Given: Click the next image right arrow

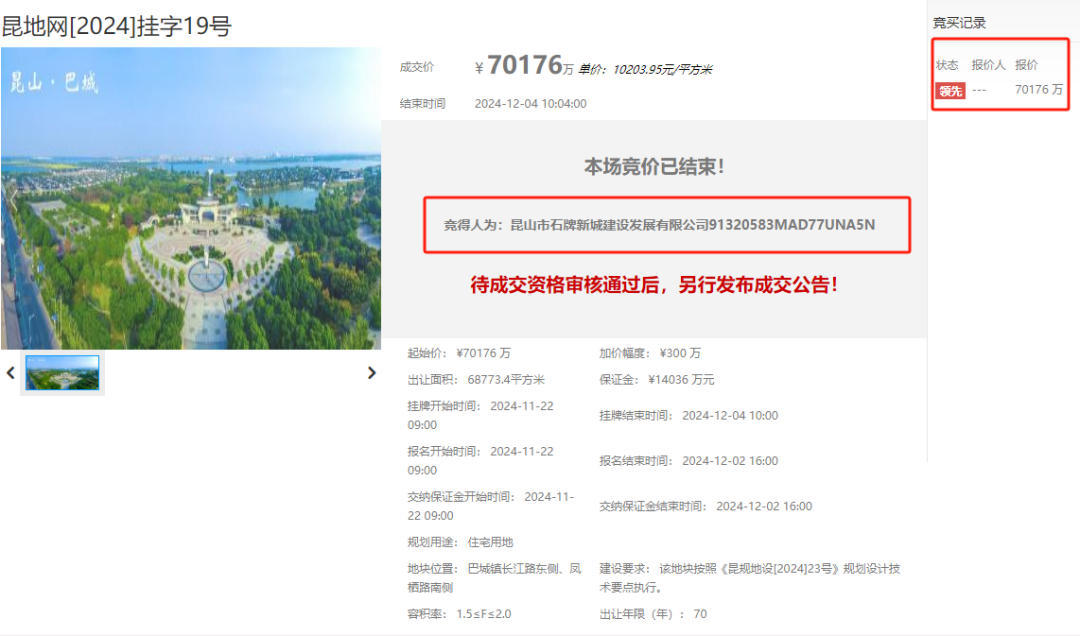Looking at the screenshot, I should pyautogui.click(x=371, y=373).
